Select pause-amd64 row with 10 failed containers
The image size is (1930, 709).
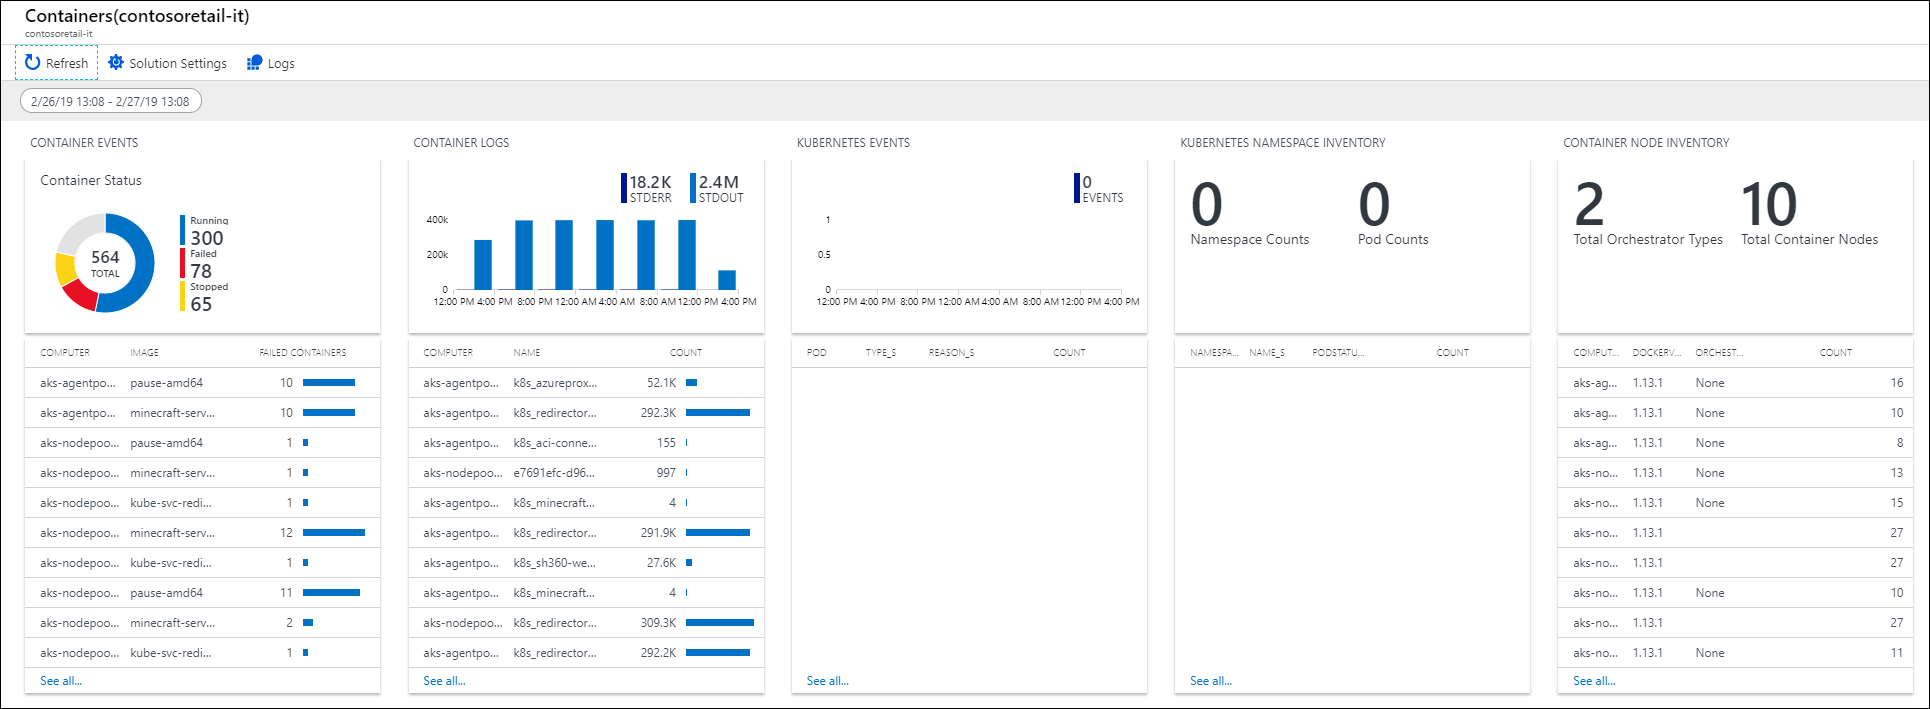tap(202, 383)
